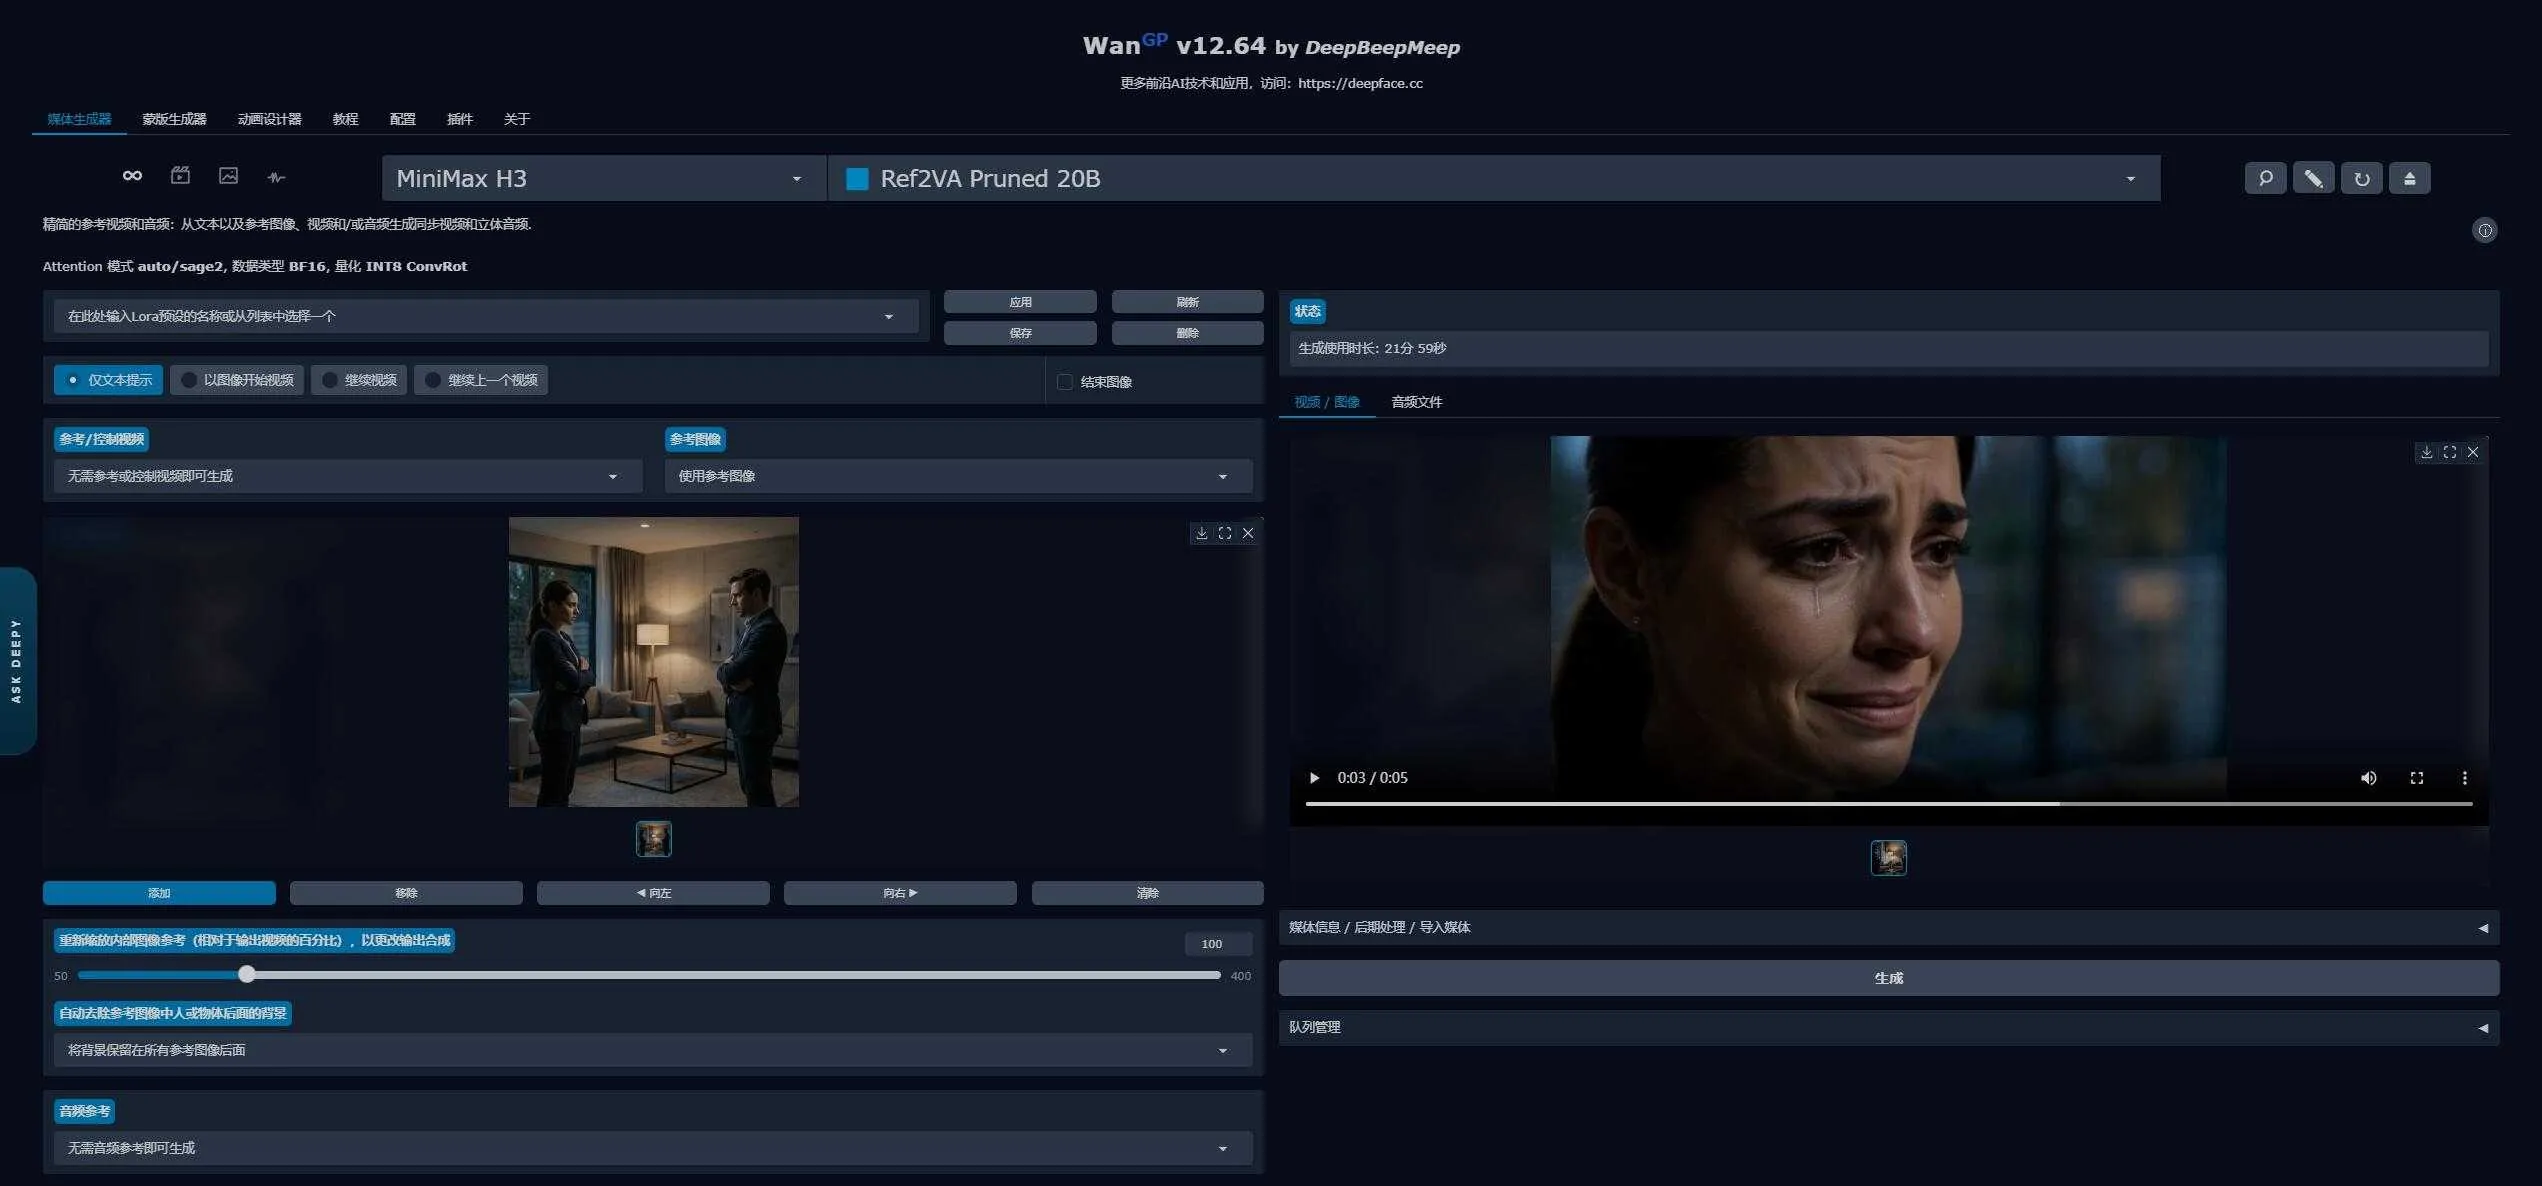The height and width of the screenshot is (1186, 2542).
Task: Click the 移除 button
Action: pos(406,893)
